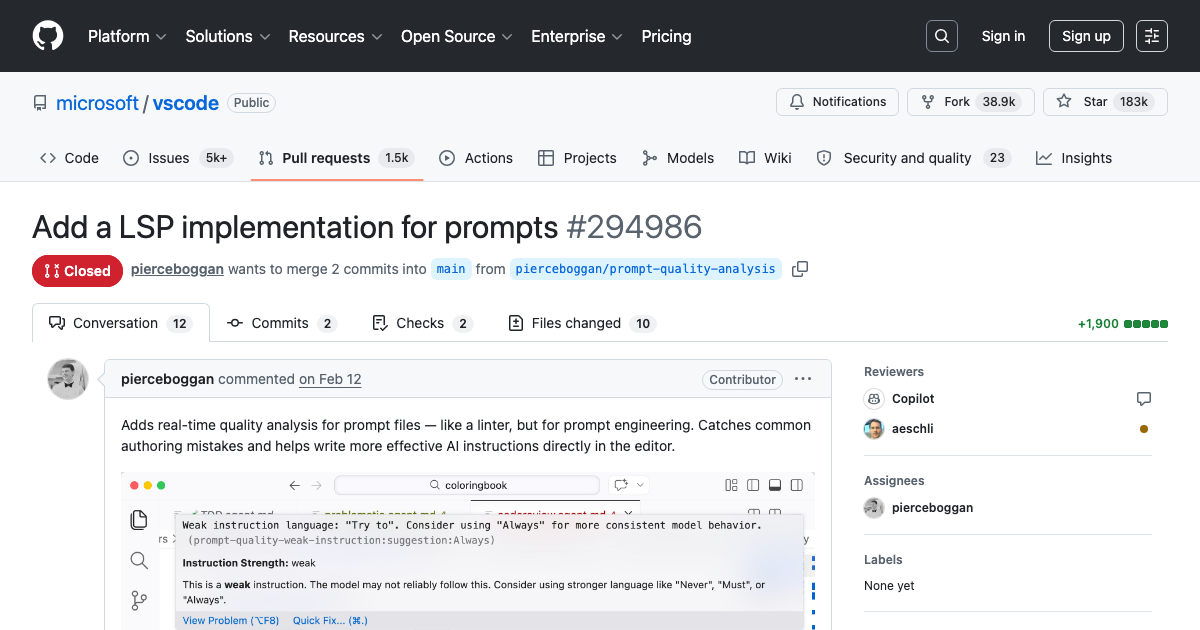Go to the GitHub homepage logo

click(48, 36)
